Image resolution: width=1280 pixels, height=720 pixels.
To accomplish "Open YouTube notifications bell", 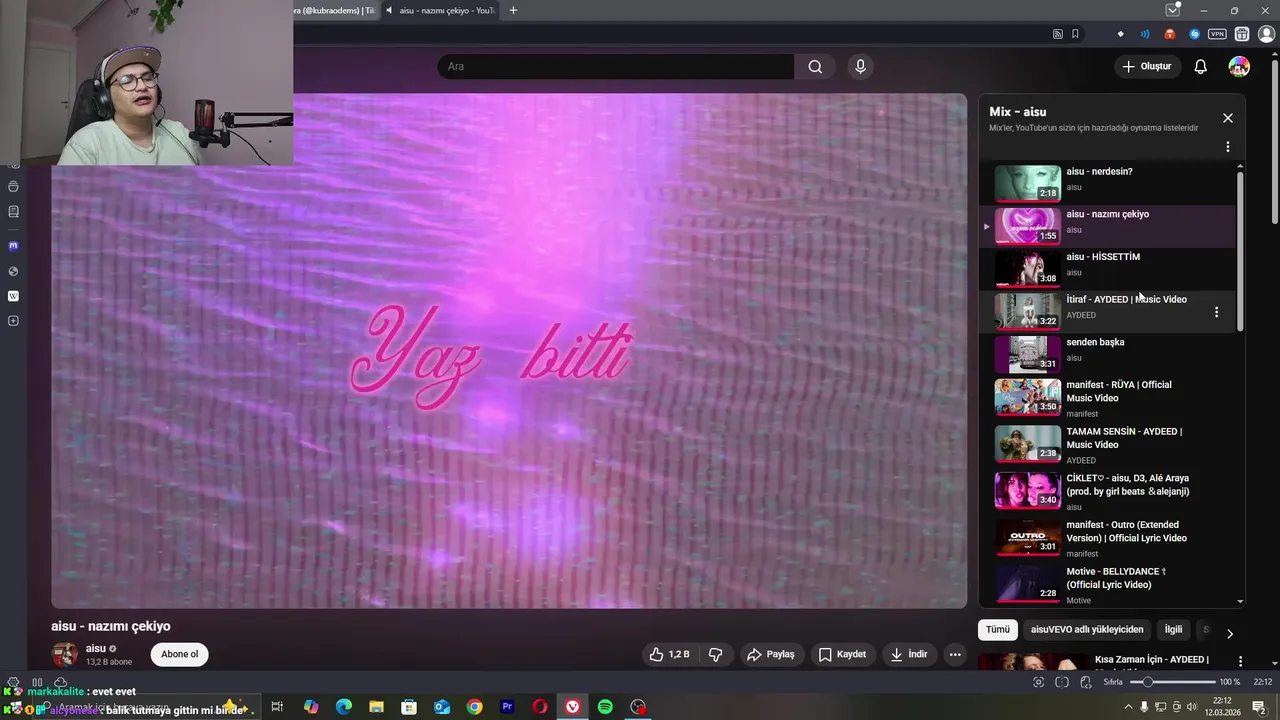I will click(x=1201, y=67).
